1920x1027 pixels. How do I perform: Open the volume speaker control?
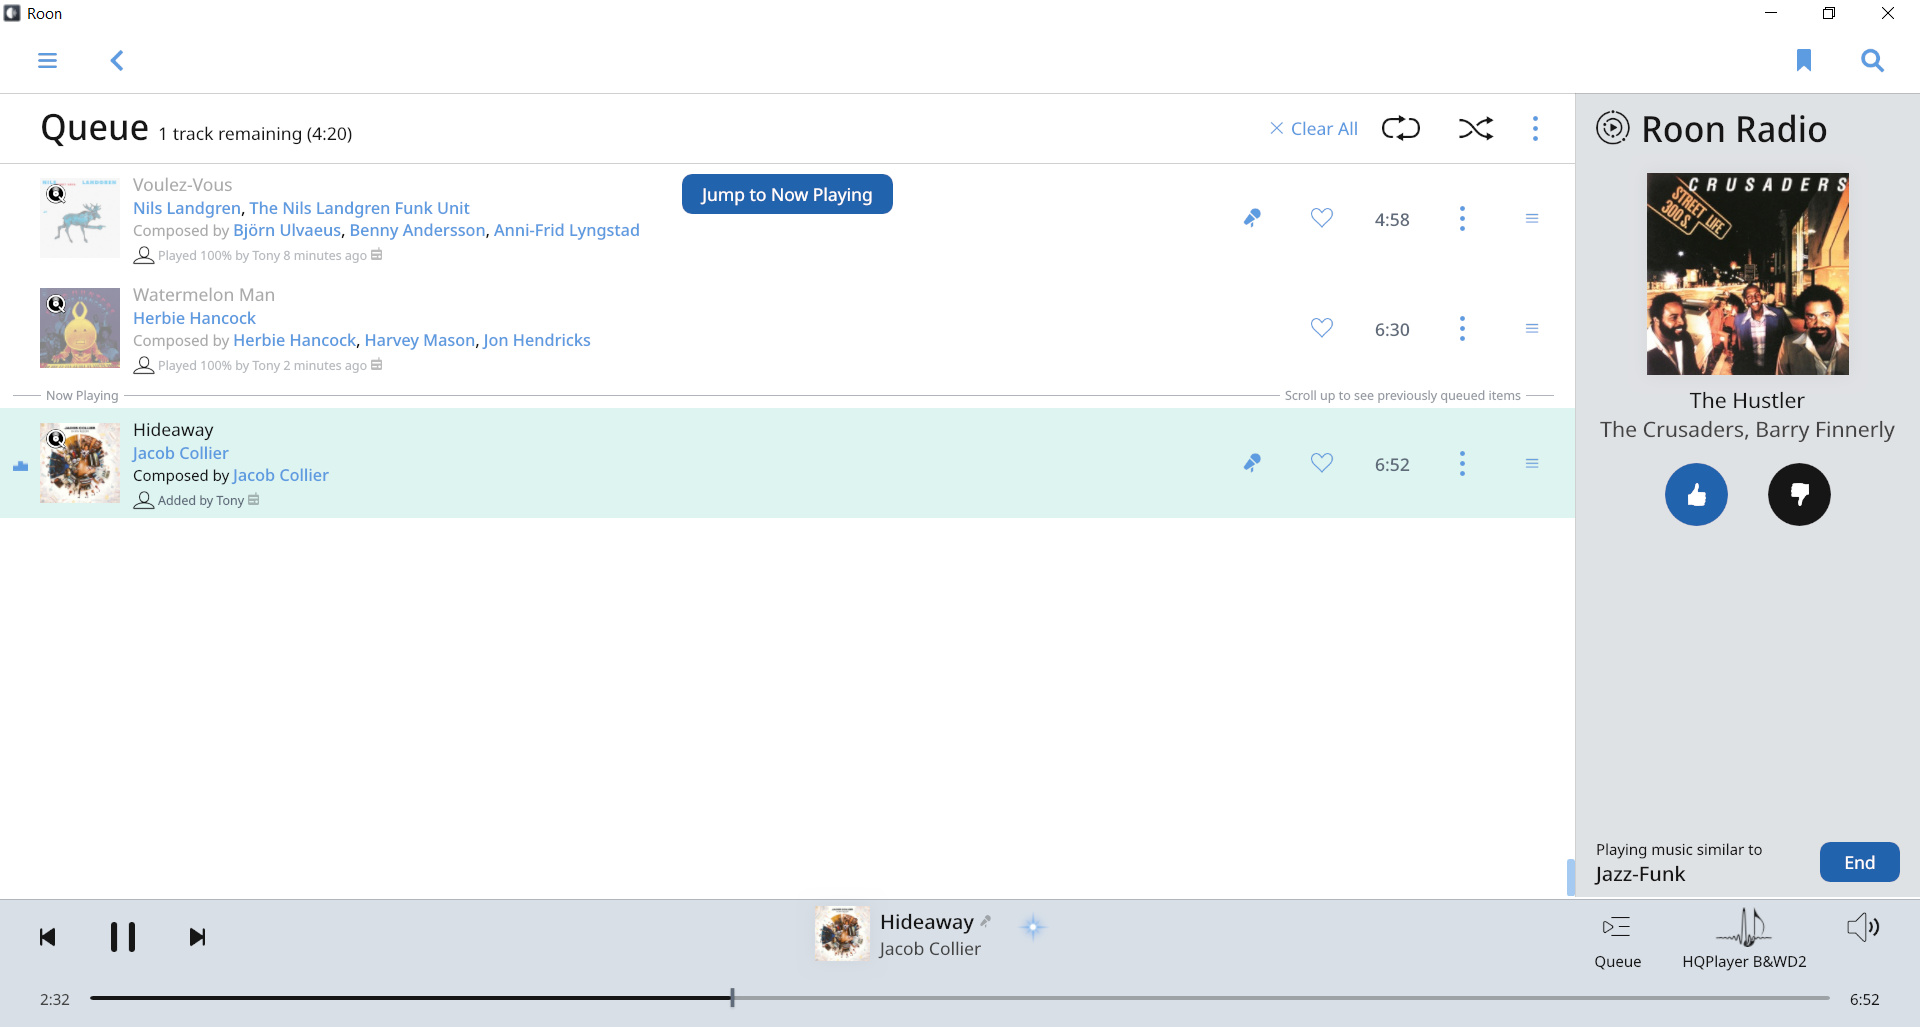click(1862, 928)
